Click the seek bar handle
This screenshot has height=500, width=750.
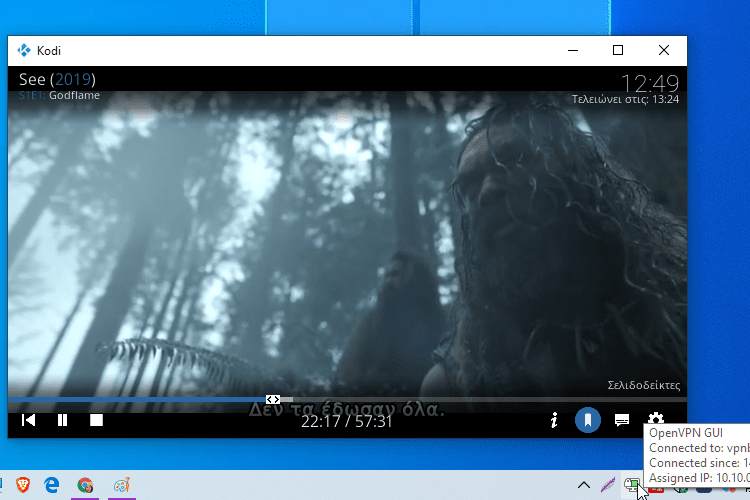click(x=273, y=399)
